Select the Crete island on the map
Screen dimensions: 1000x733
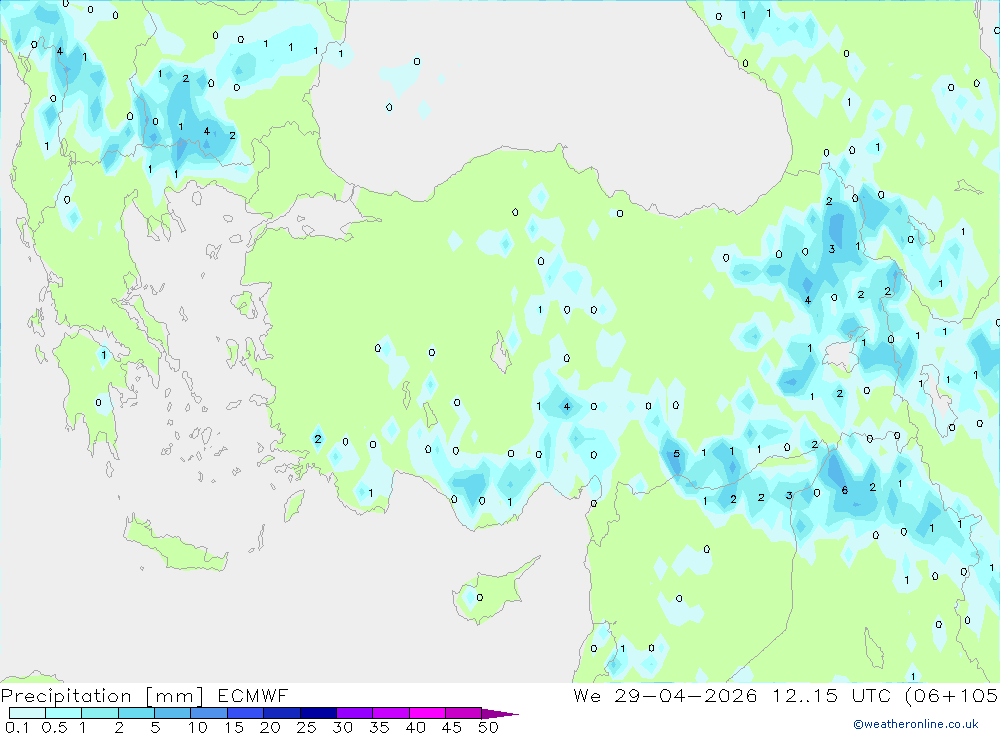click(x=175, y=544)
